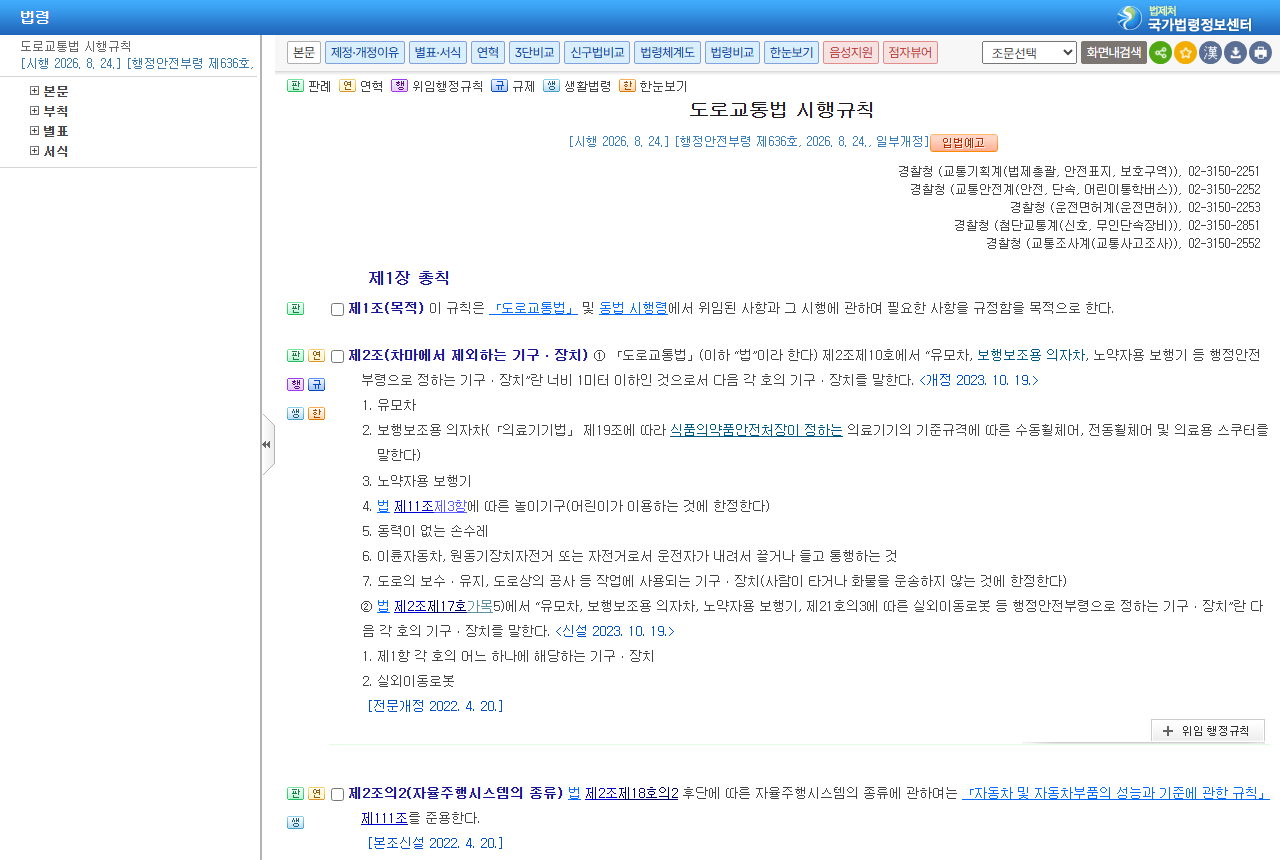Download the law file via download icon
1280x860 pixels.
pos(1235,52)
